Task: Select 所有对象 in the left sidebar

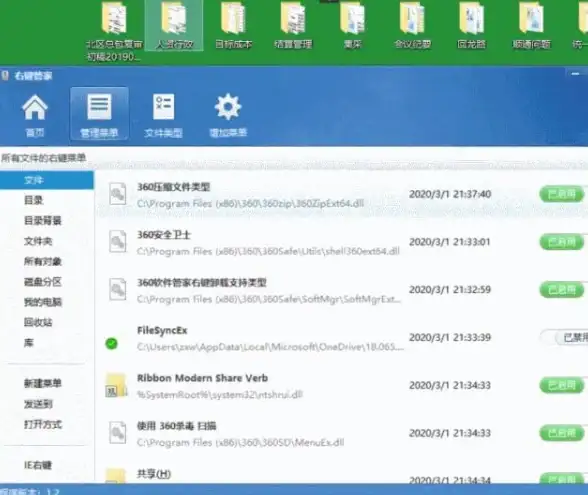Action: 43,261
